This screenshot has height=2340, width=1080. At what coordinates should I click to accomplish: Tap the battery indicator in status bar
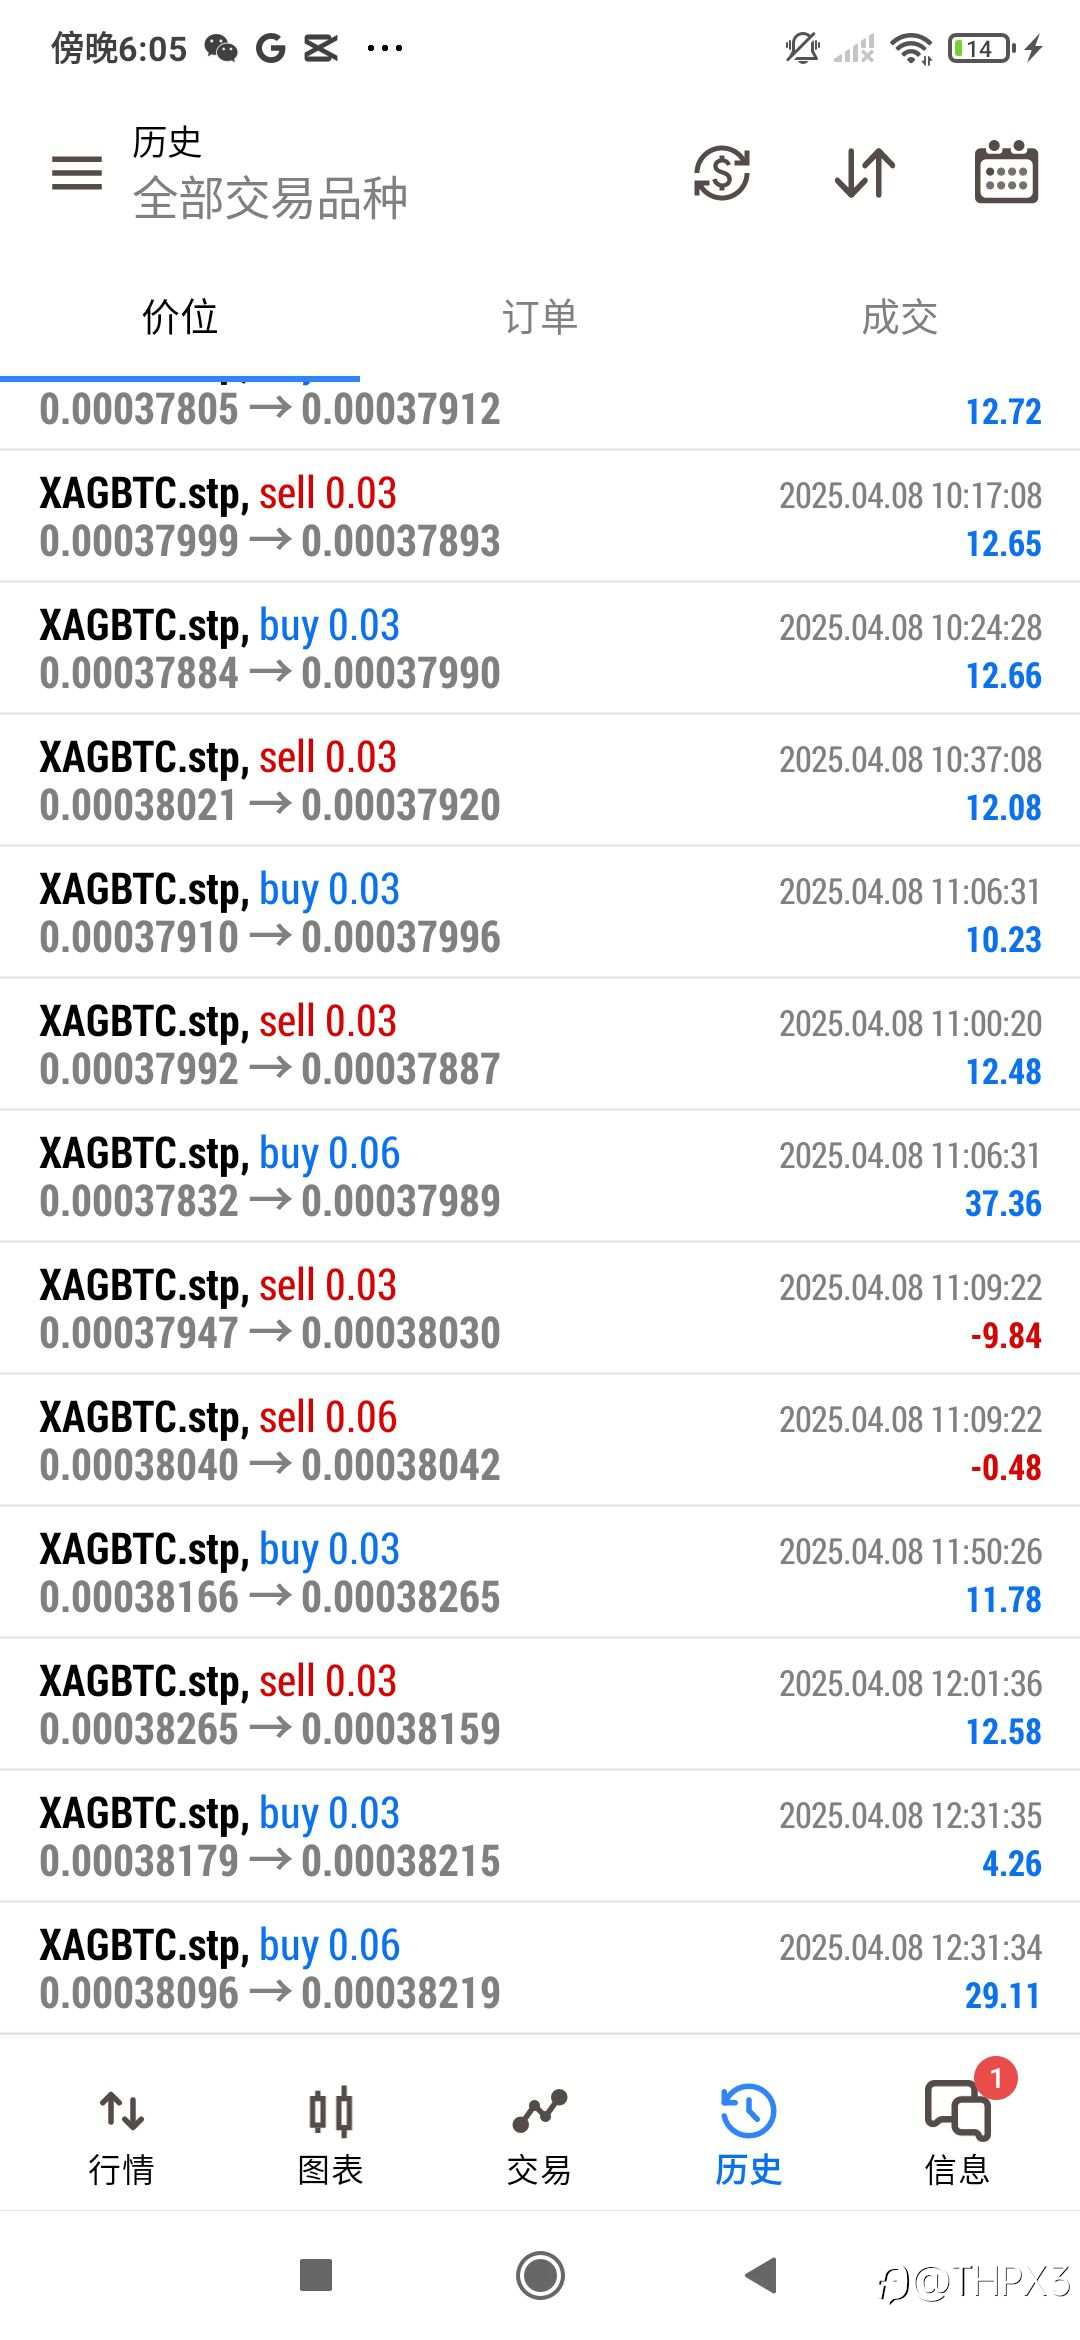coord(982,47)
